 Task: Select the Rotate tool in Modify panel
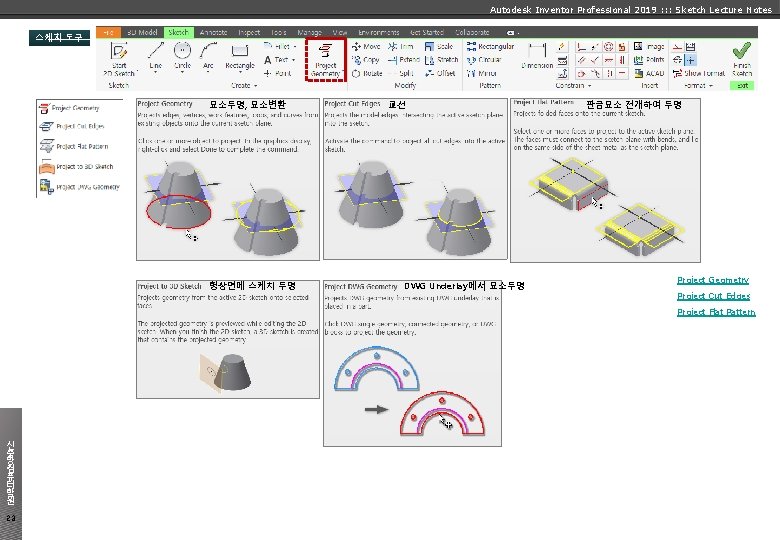coord(367,73)
